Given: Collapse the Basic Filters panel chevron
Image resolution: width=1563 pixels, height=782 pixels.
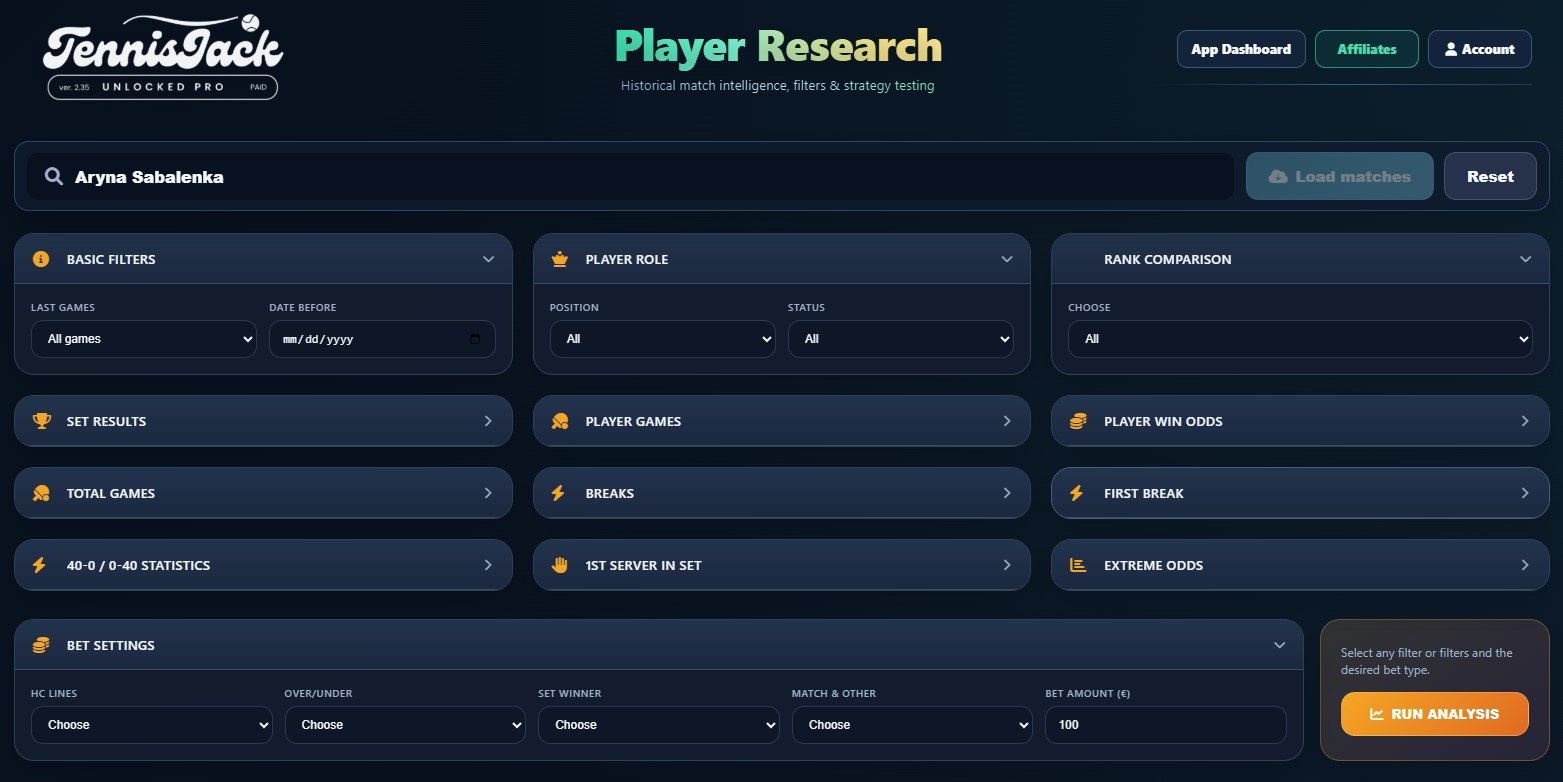Looking at the screenshot, I should click(x=488, y=259).
